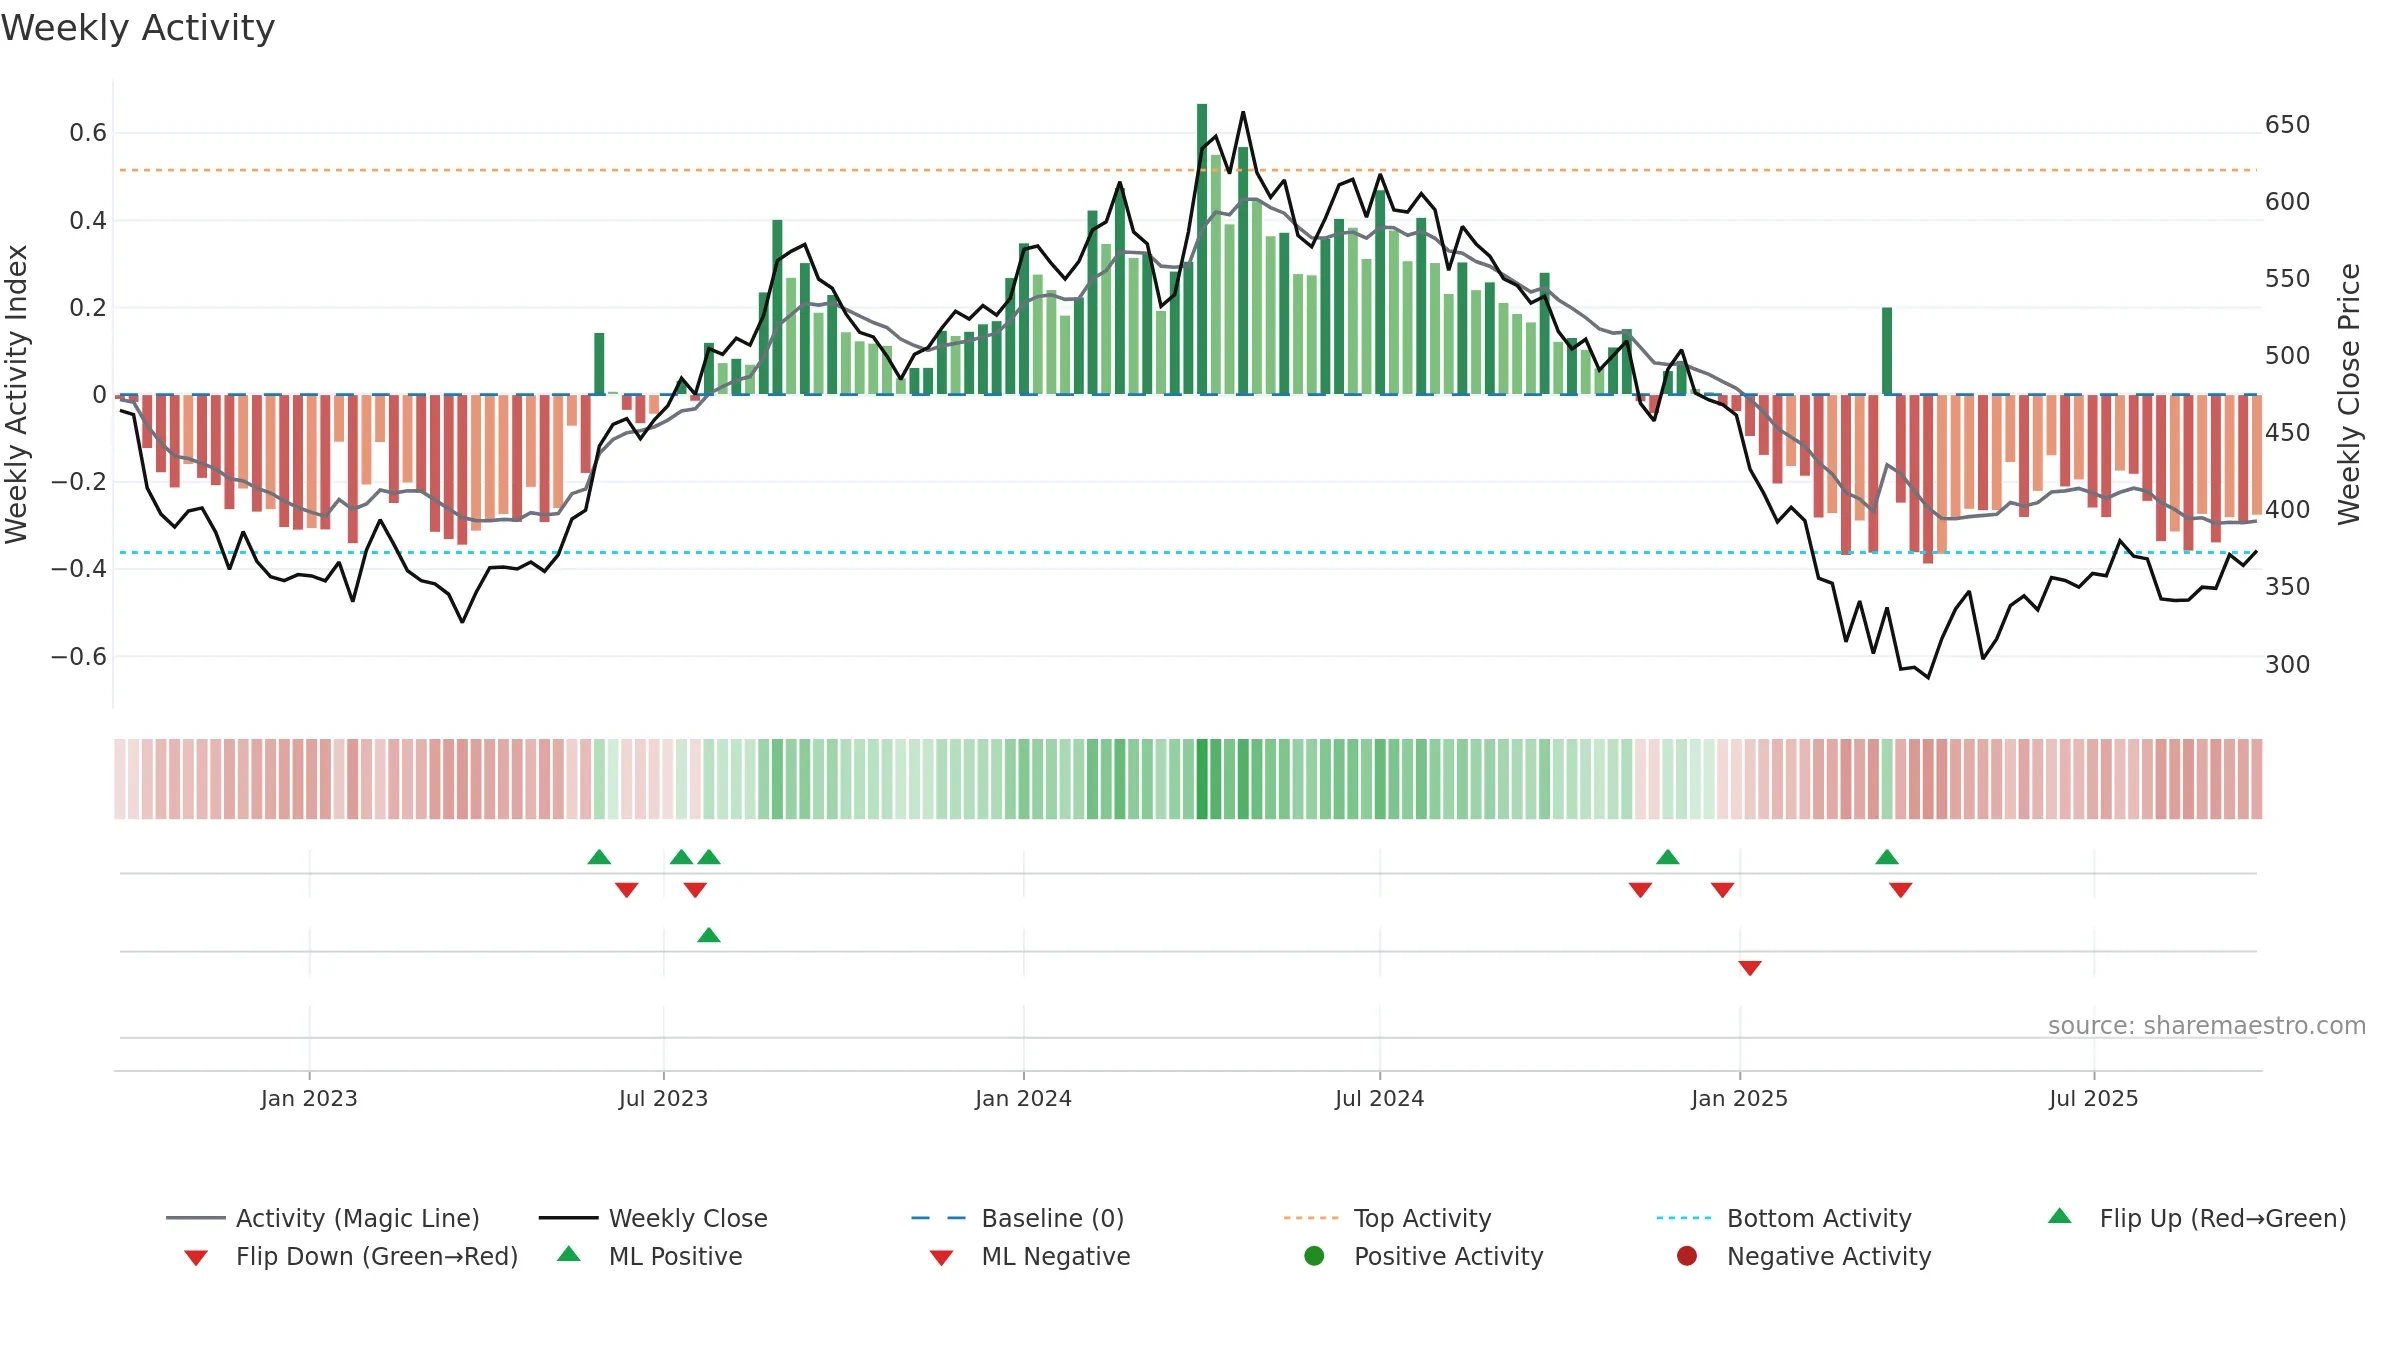Click the Weekly Close legend entry

(x=653, y=1218)
